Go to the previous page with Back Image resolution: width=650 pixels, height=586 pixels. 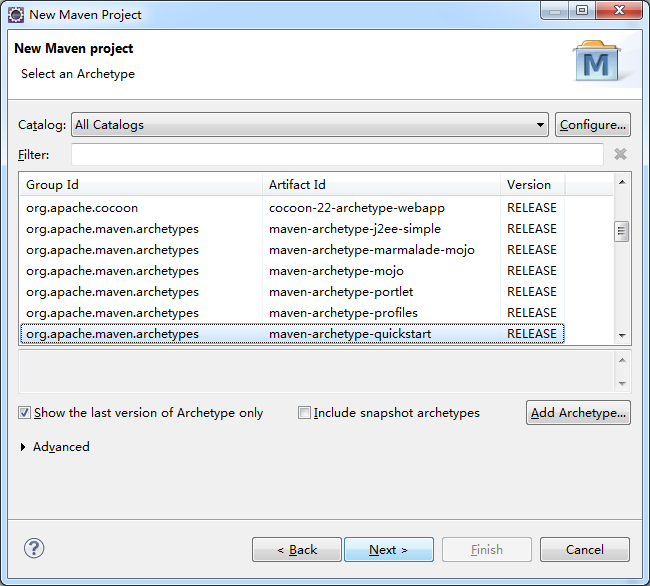tap(297, 550)
